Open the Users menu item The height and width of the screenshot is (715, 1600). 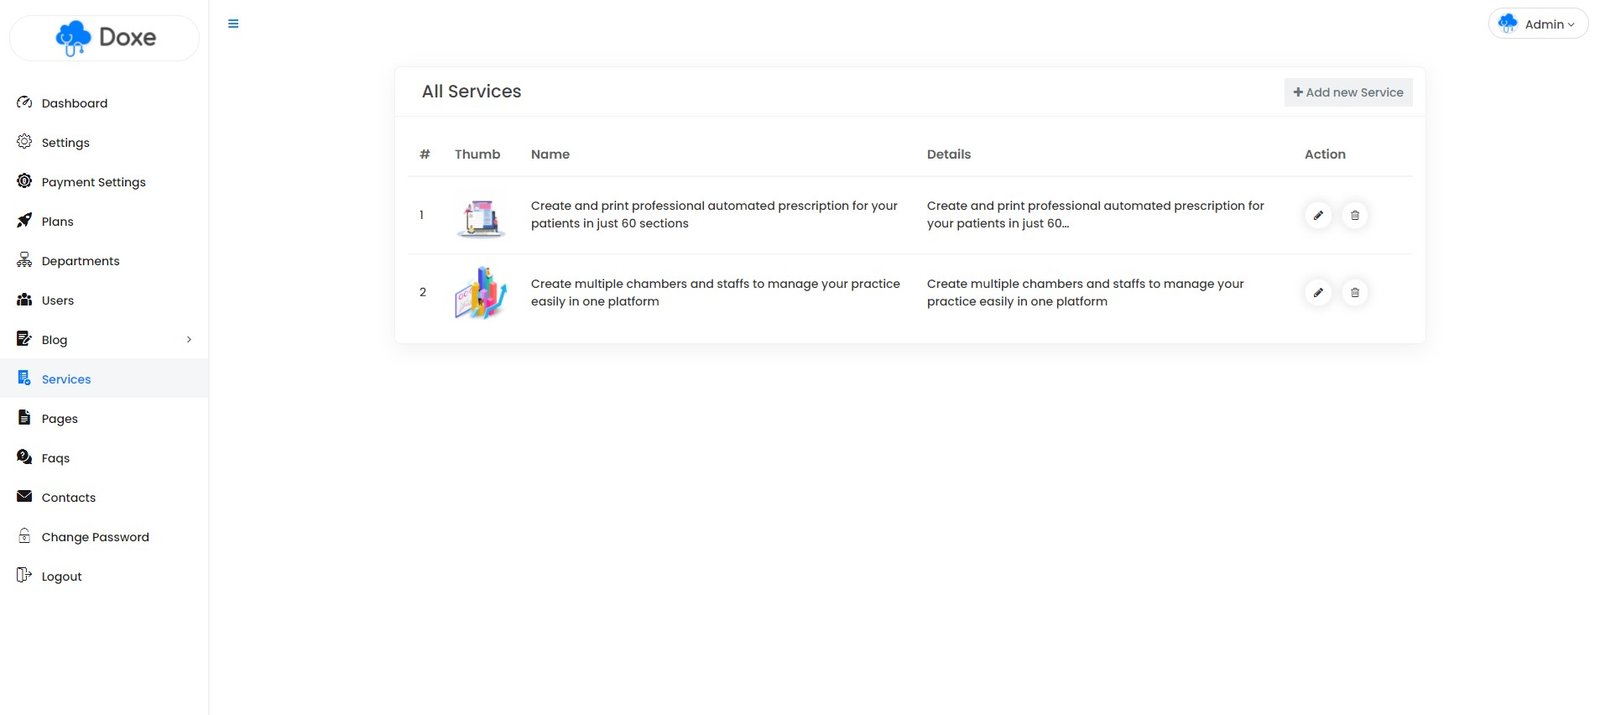point(57,301)
